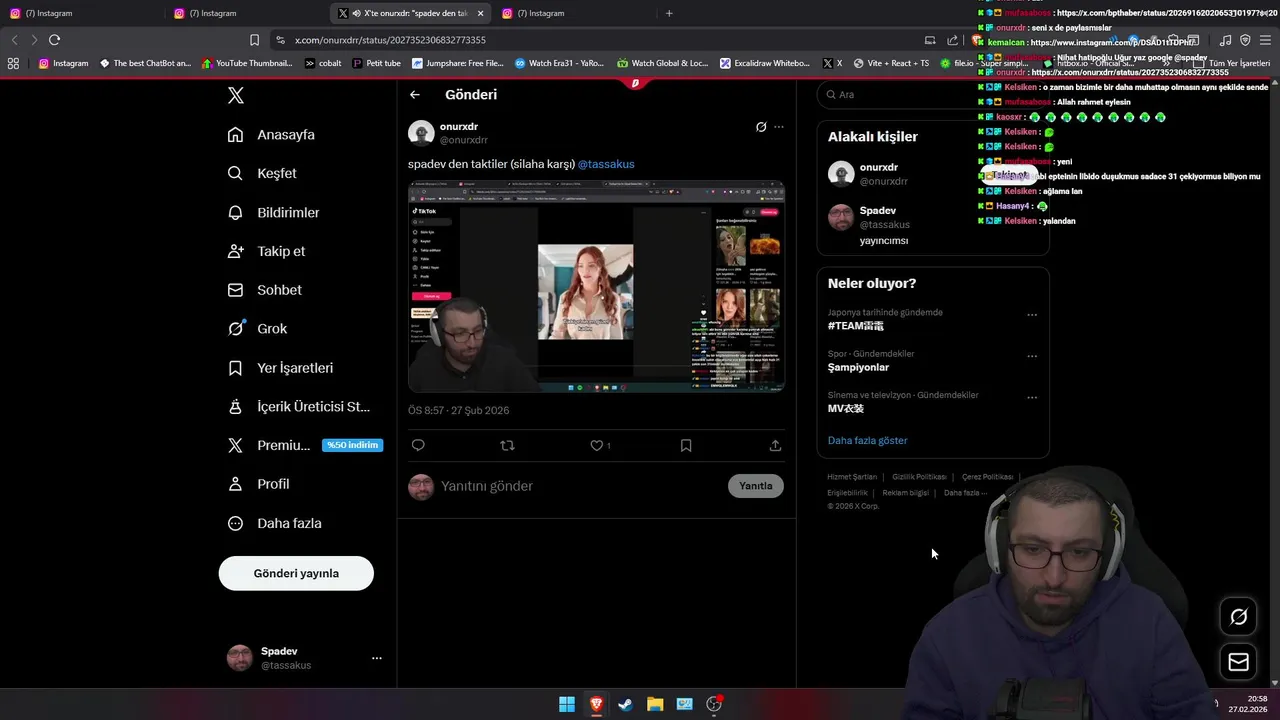Screen dimensions: 1280x720
Task: Open Grok from the sidebar
Action: click(258, 328)
